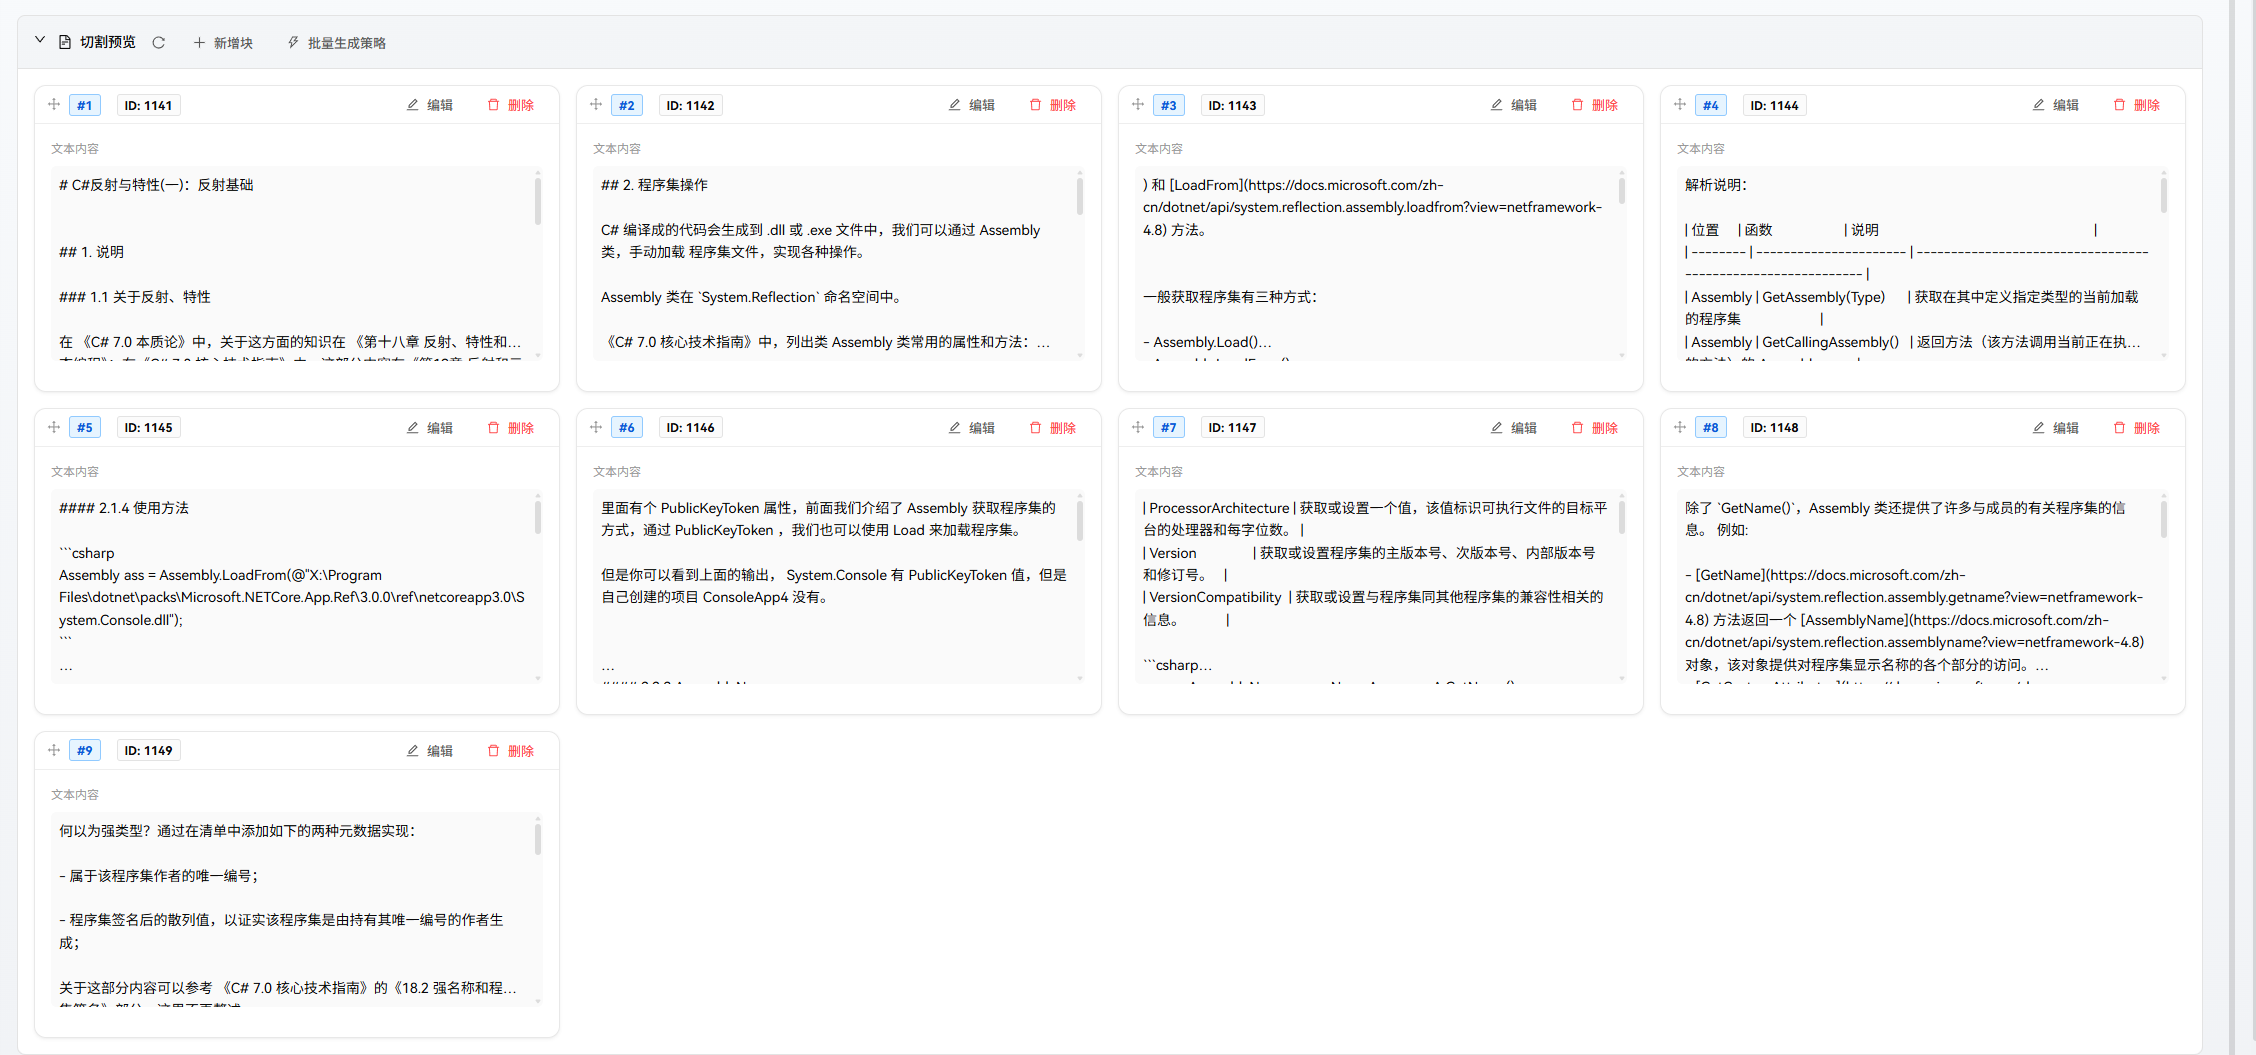2256x1055 pixels.
Task: Grab the drag handle of chunk #5
Action: coord(54,427)
